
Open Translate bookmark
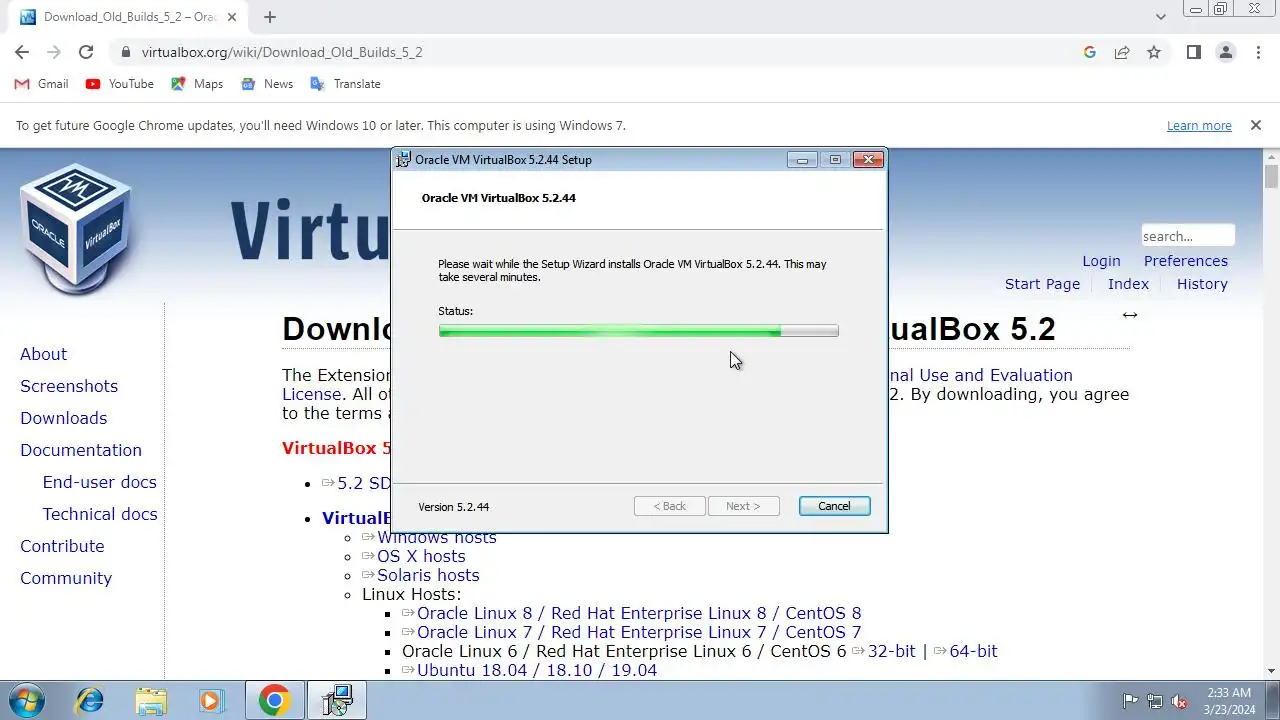click(346, 84)
